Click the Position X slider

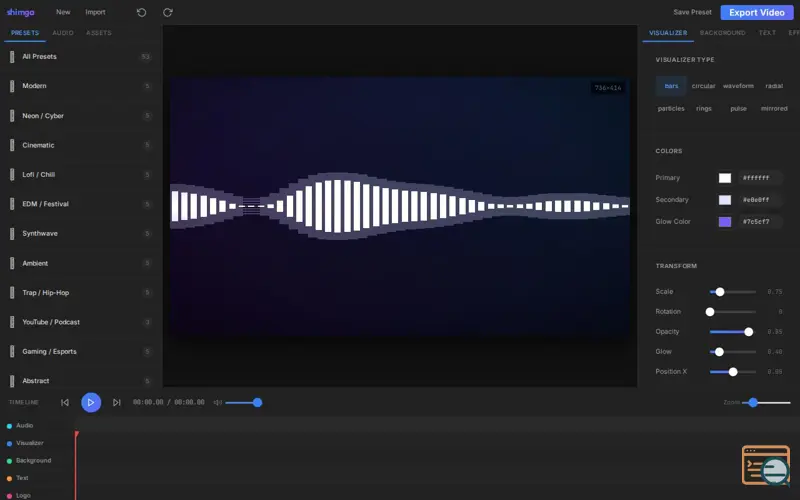pyautogui.click(x=733, y=372)
